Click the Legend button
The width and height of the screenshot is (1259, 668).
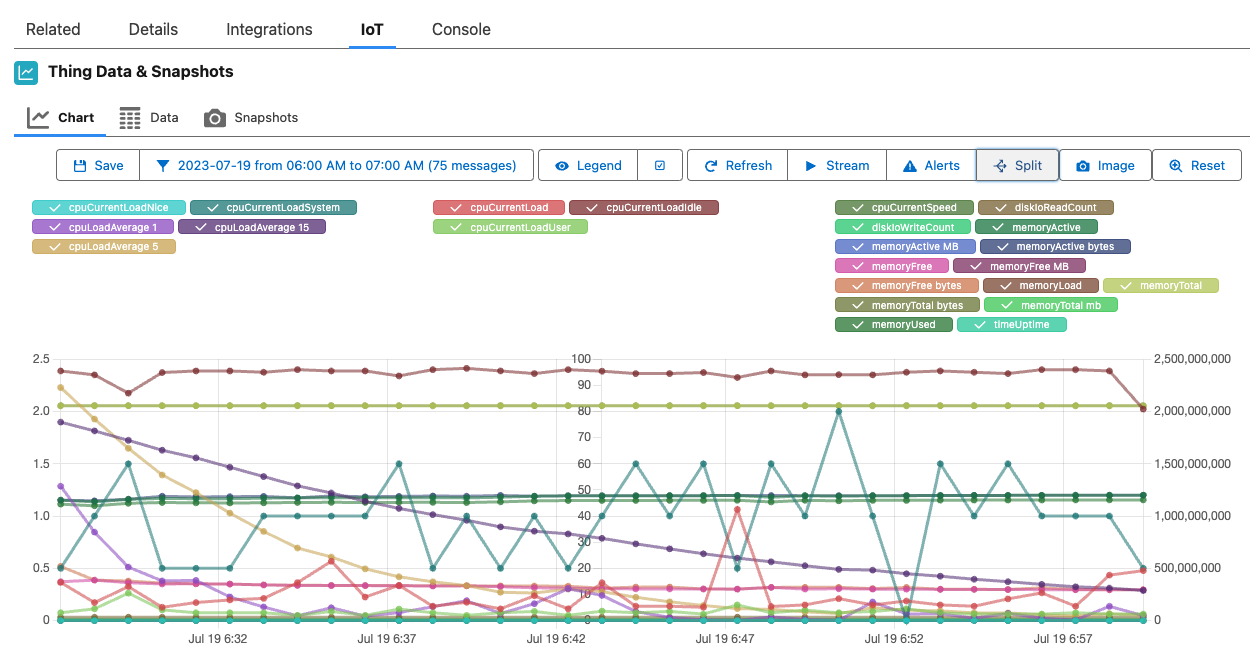tap(588, 165)
